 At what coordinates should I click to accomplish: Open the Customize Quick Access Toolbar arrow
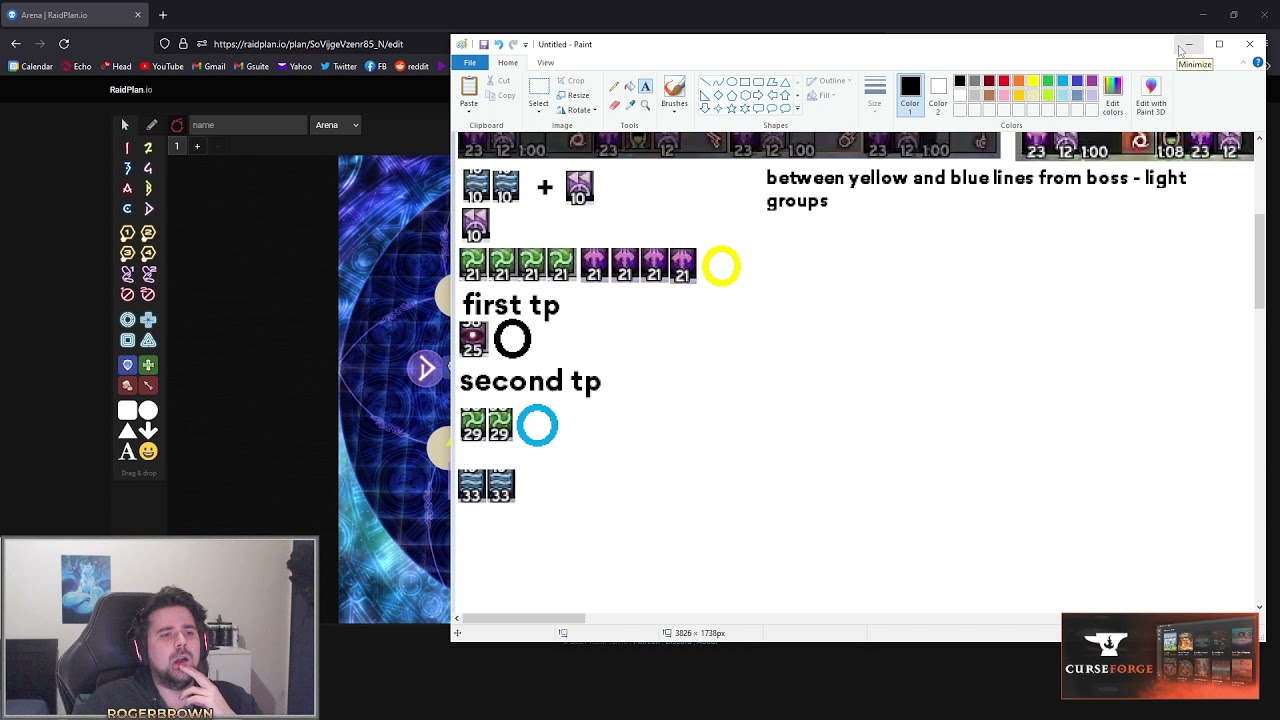525,44
